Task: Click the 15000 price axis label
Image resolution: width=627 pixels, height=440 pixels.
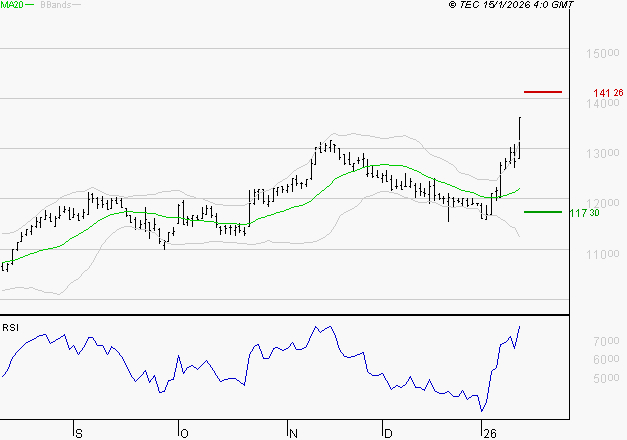Action: [601, 53]
